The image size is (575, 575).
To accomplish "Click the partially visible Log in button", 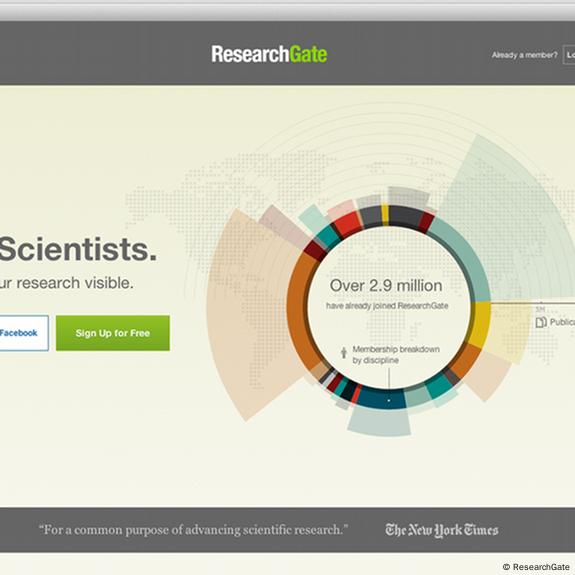I will pyautogui.click(x=569, y=55).
